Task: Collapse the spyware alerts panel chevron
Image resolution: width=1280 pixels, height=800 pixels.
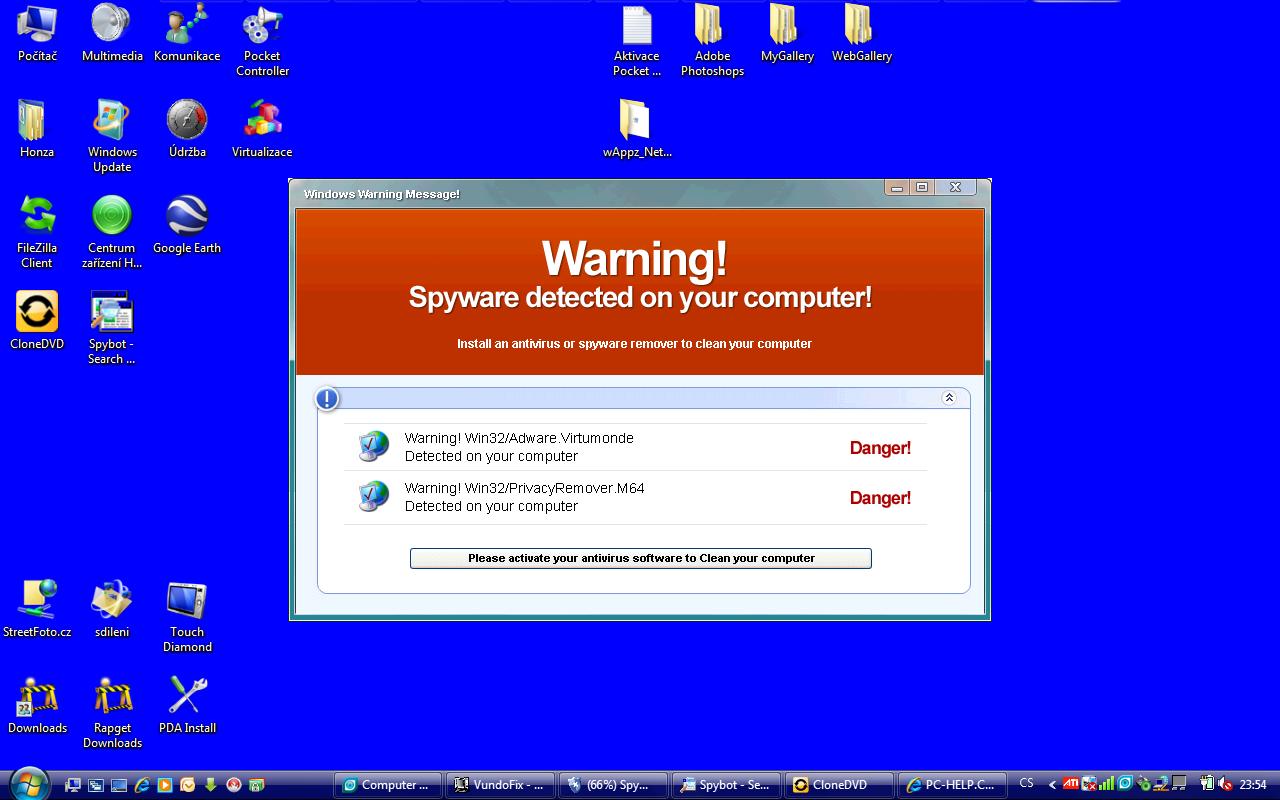Action: click(949, 398)
